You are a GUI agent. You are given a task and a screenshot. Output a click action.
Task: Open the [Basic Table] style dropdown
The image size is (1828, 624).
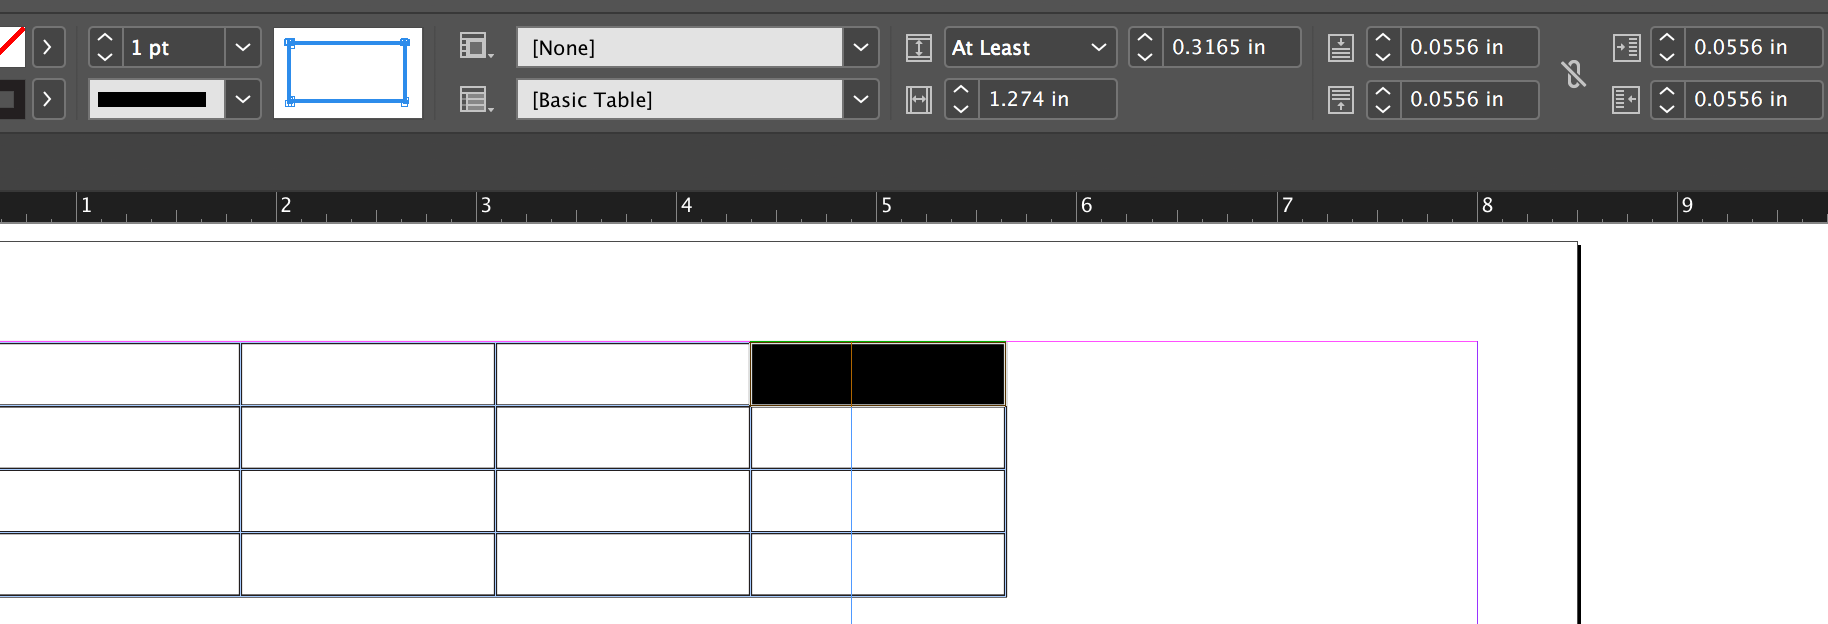point(861,99)
